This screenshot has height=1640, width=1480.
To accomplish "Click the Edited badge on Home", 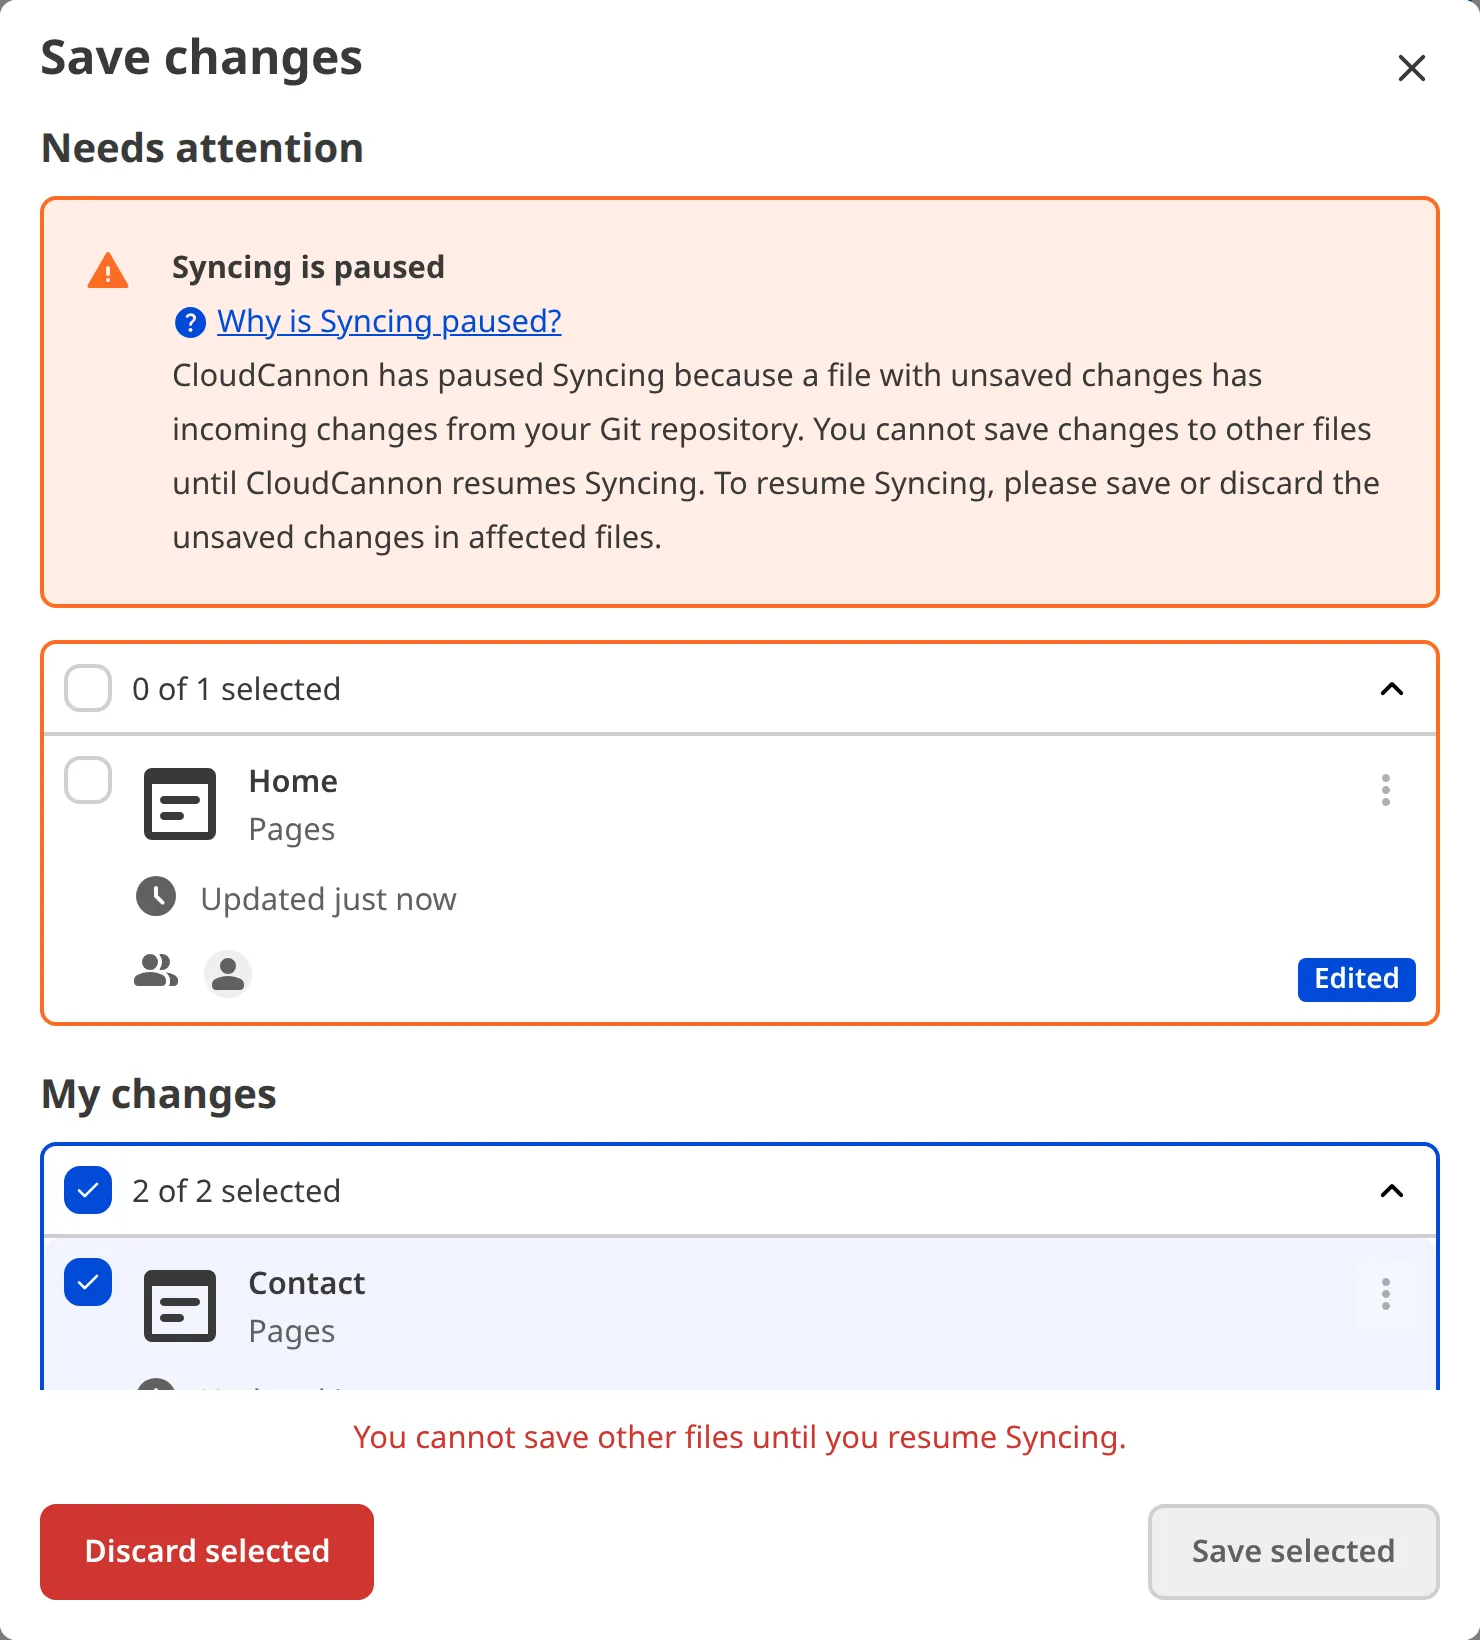I will click(1356, 979).
